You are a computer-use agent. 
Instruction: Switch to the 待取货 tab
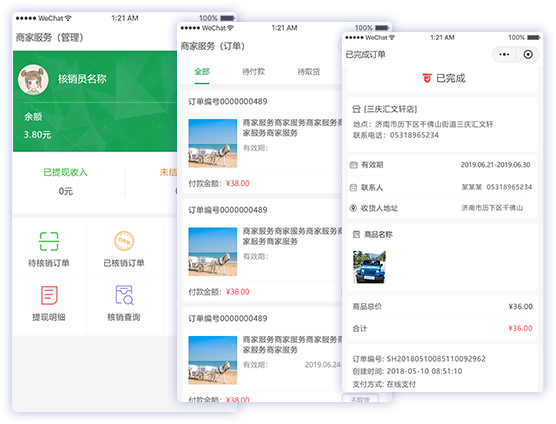(308, 72)
